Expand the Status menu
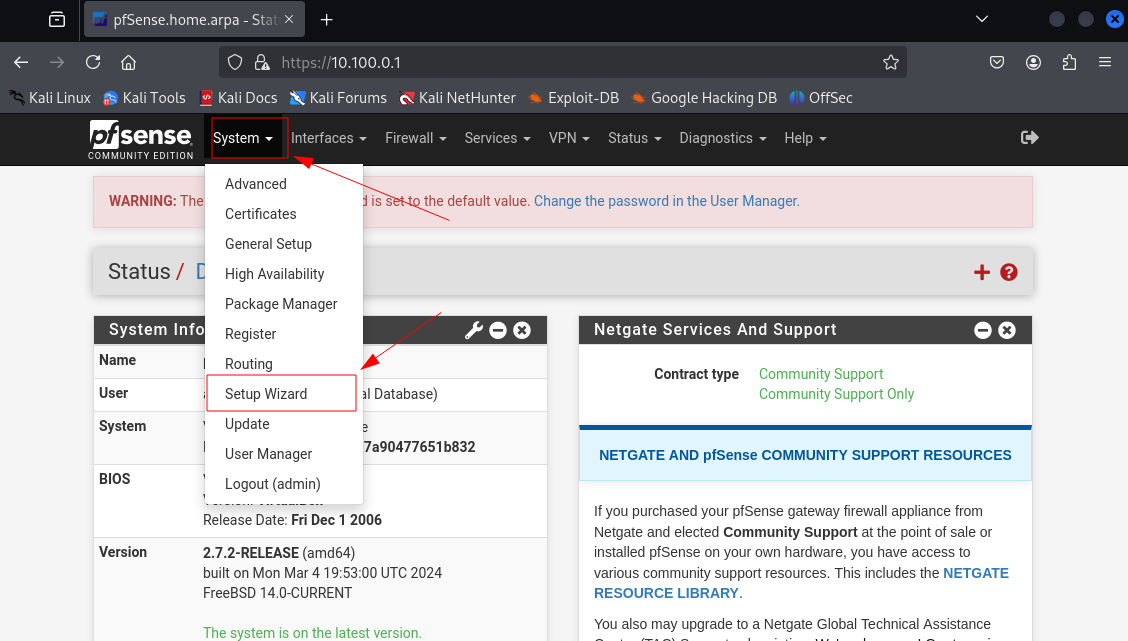 634,138
